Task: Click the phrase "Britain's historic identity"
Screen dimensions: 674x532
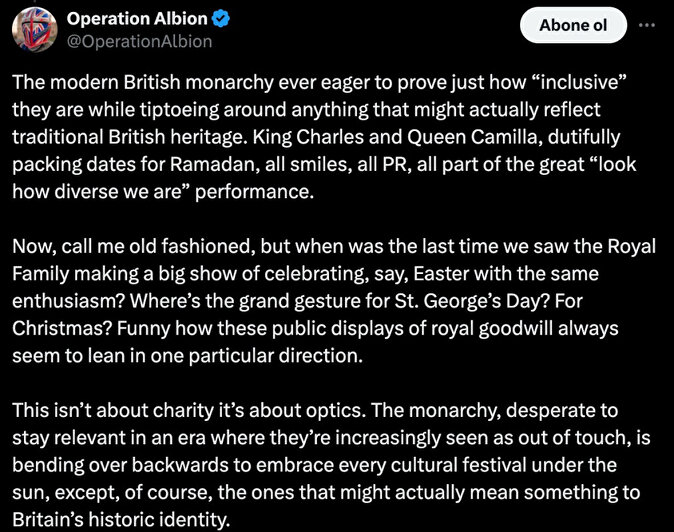Action: click(x=123, y=519)
